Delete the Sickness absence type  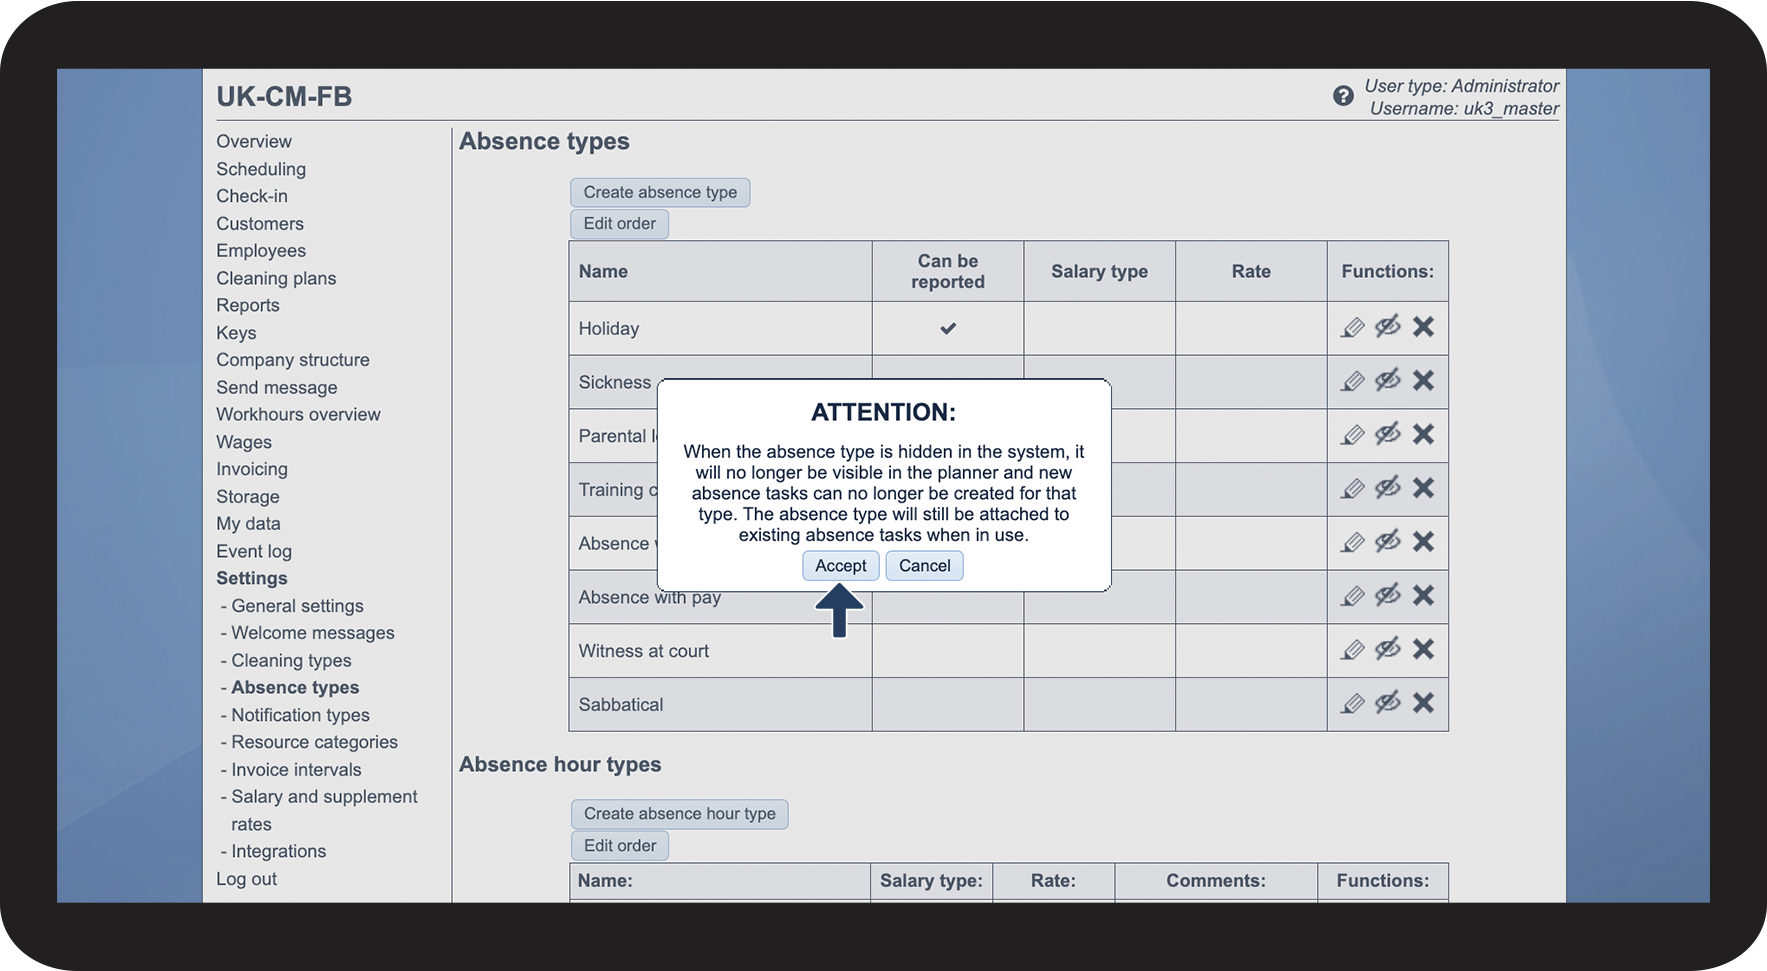[x=1423, y=381]
